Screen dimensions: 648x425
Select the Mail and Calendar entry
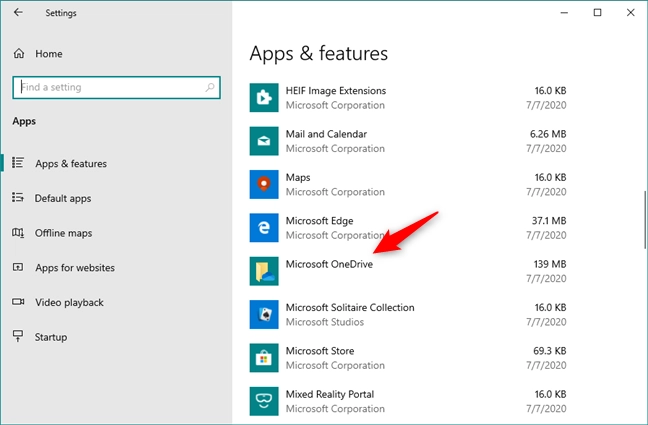coord(408,141)
